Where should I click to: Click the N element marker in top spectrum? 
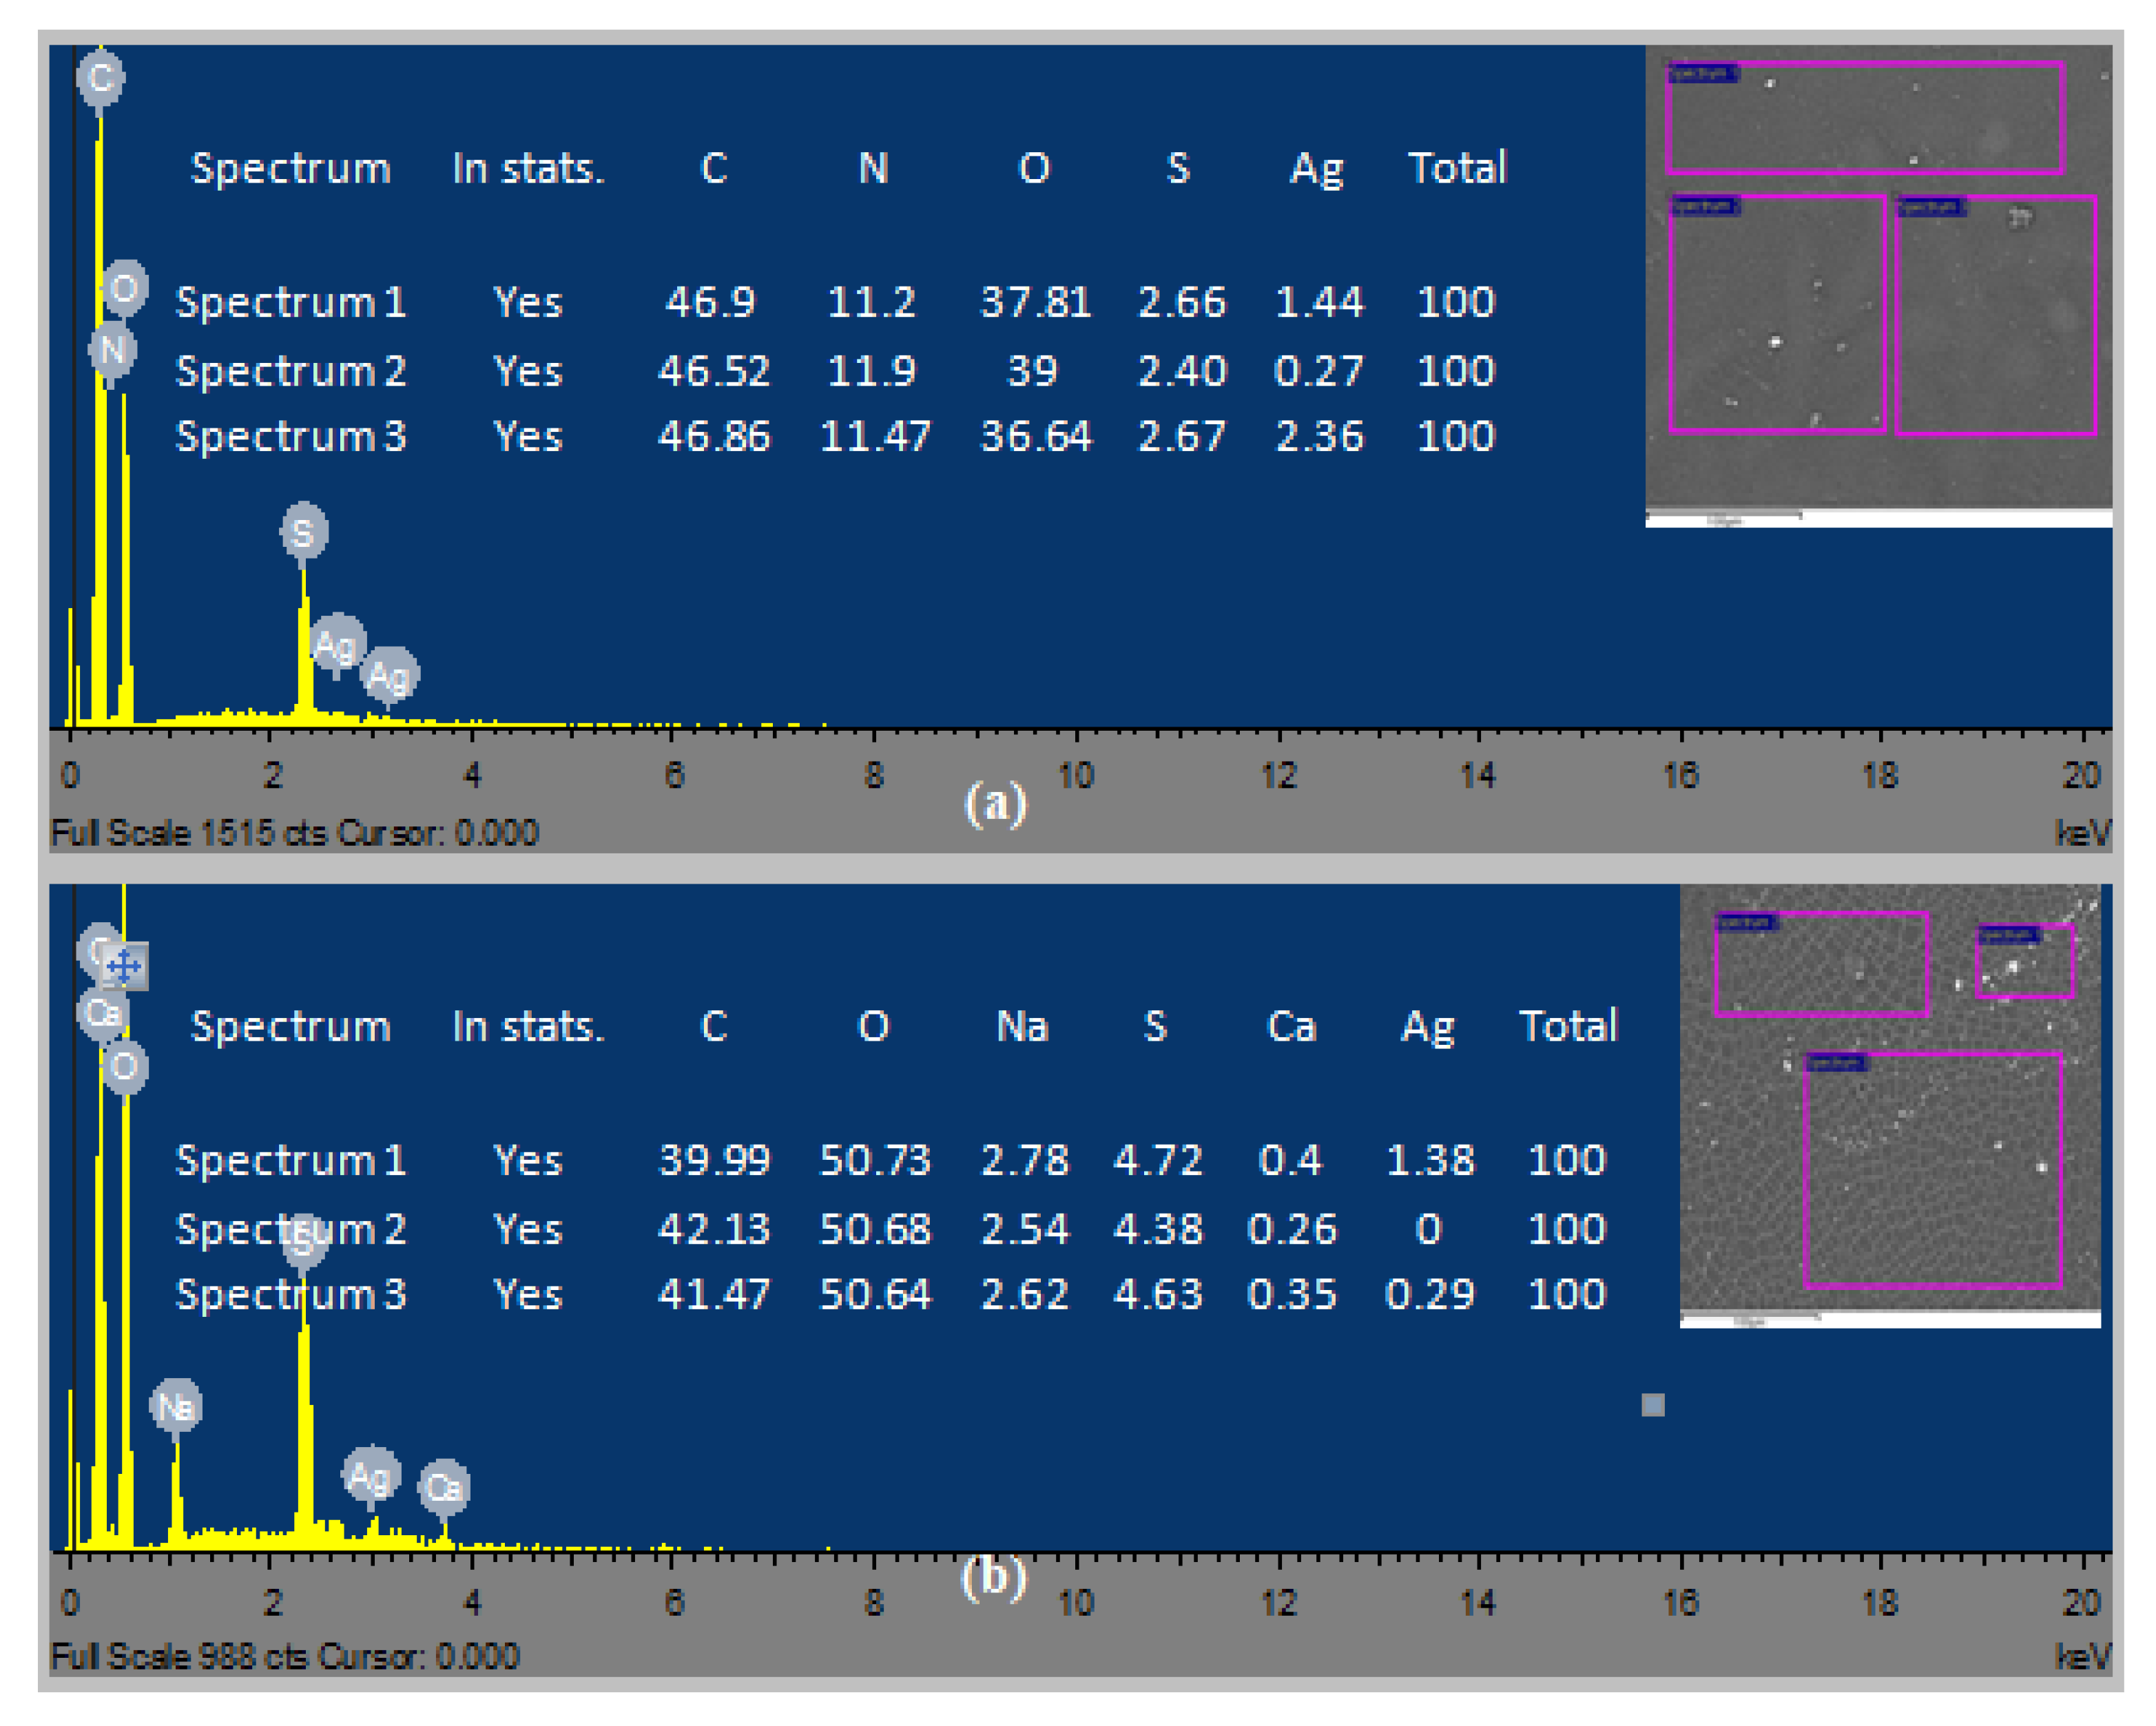(112, 349)
